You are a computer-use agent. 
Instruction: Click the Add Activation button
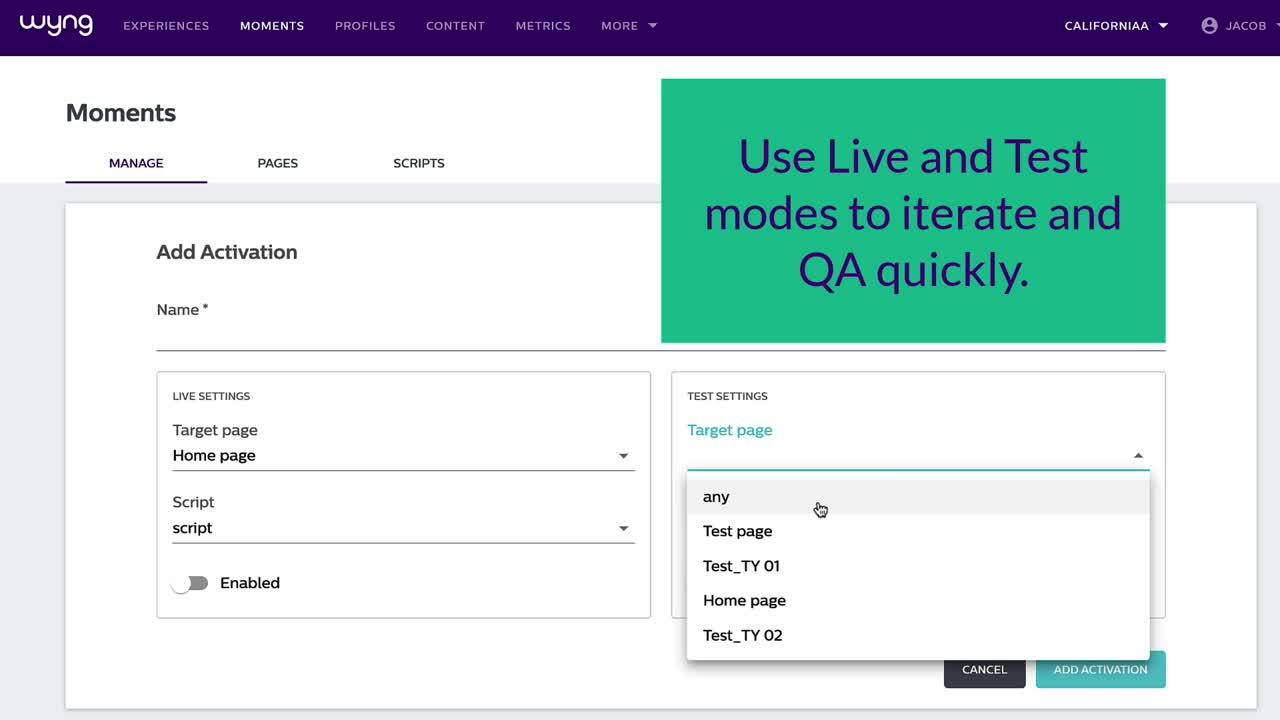click(x=1101, y=670)
